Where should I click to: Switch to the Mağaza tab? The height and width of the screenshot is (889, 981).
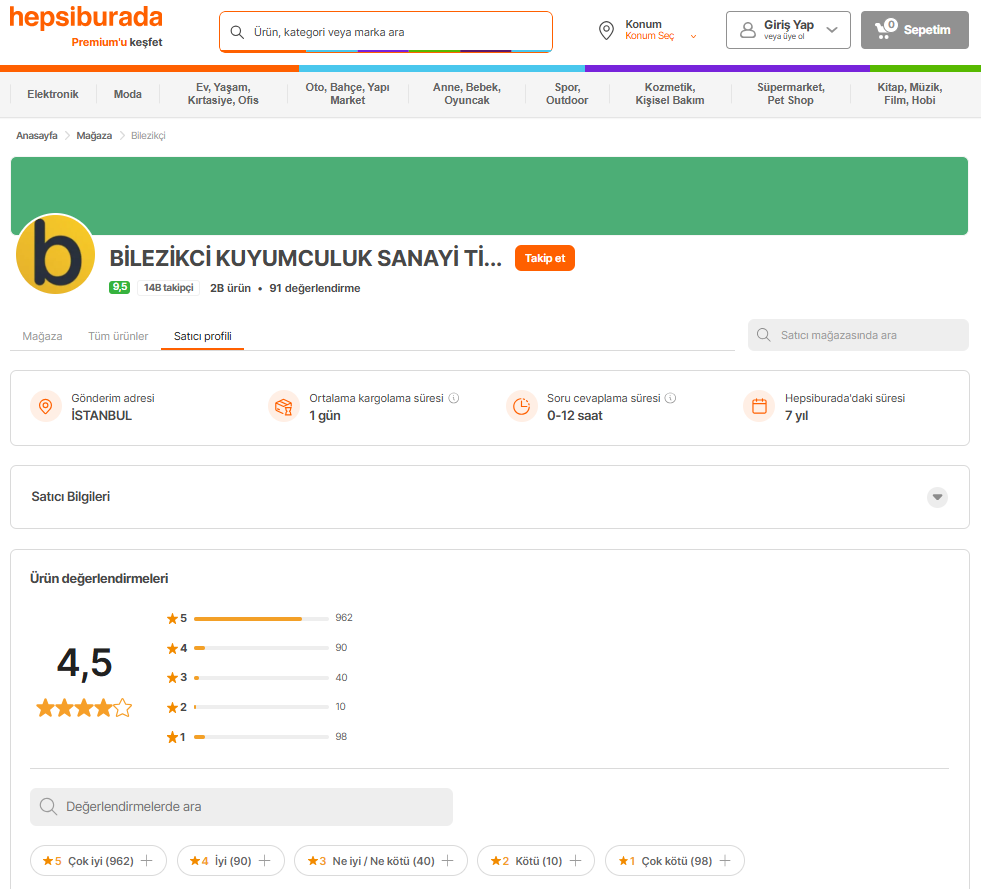(x=42, y=336)
